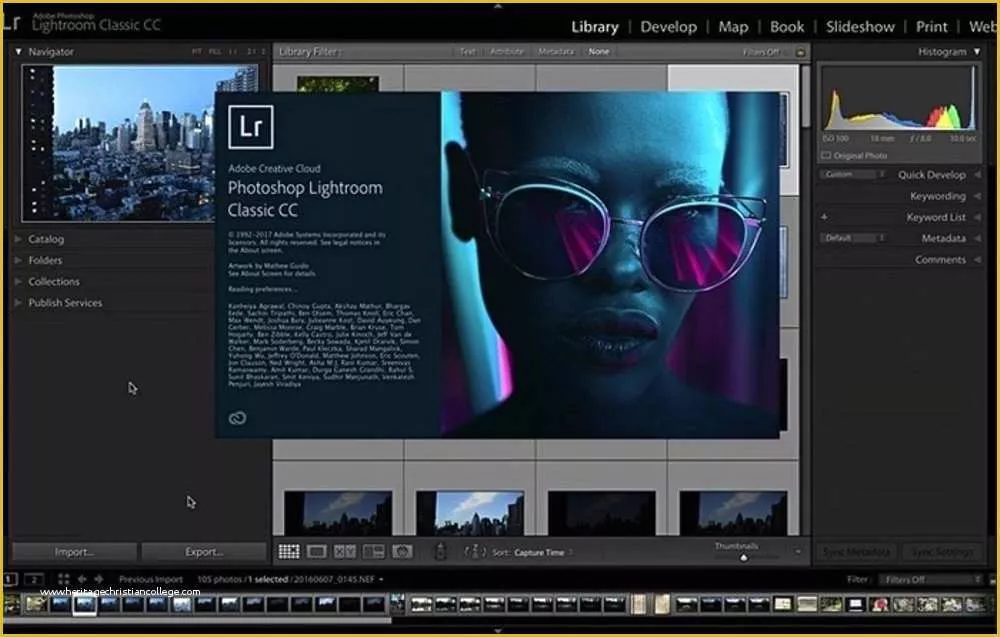Expand the Collections panel
Screen dimensions: 1000x637
[x=18, y=281]
